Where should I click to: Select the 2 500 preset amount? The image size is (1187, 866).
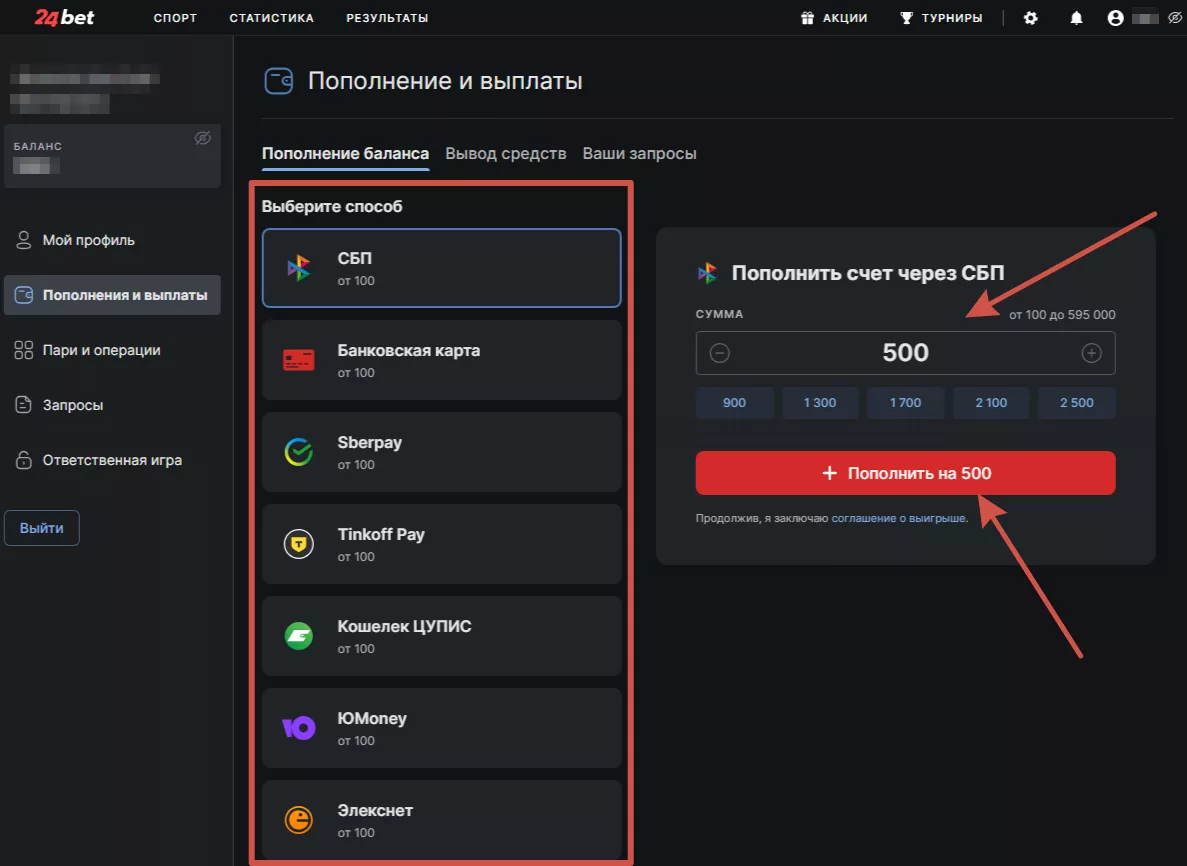coord(1076,403)
